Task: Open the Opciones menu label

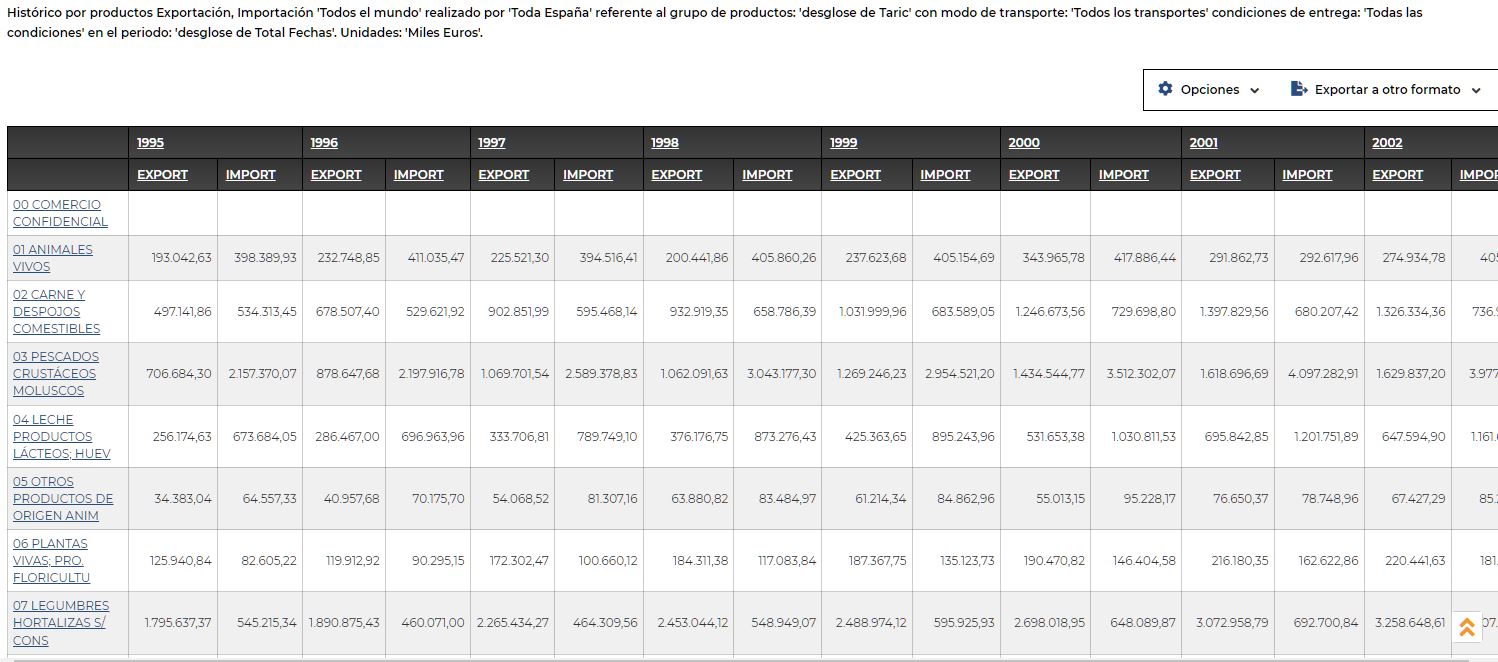Action: (1209, 89)
